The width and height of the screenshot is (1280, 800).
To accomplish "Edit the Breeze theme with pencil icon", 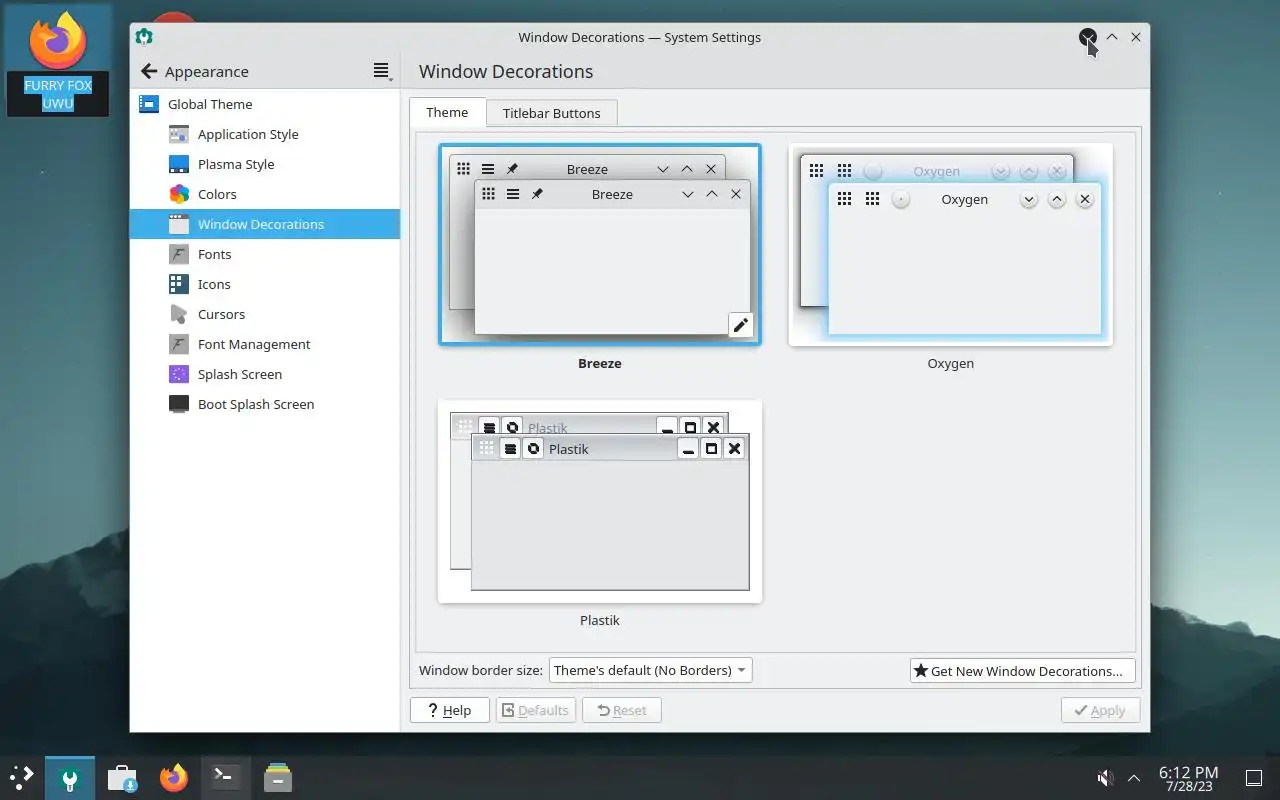I will pos(740,325).
